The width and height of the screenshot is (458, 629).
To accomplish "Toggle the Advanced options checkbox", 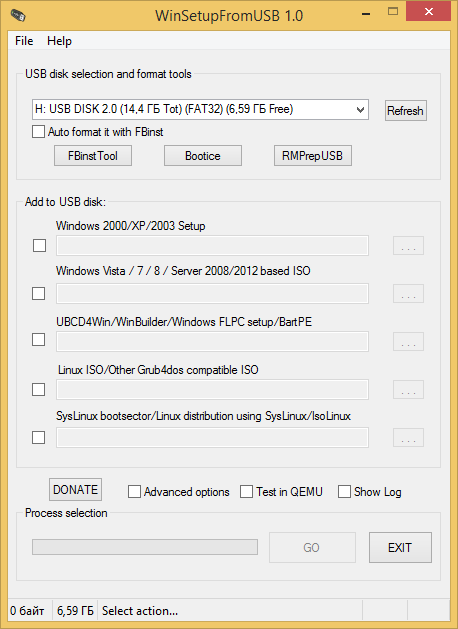I will pyautogui.click(x=134, y=491).
